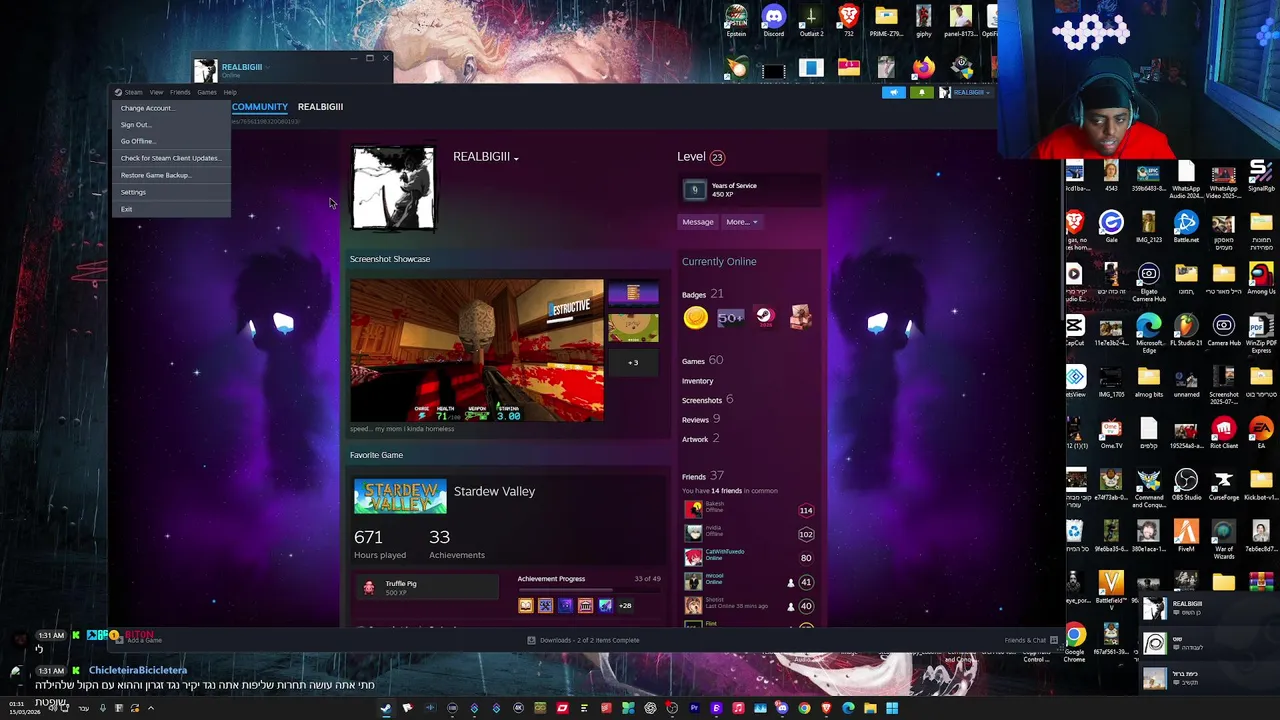The height and width of the screenshot is (720, 1280).
Task: Open the CurseForge desktop shortcut
Action: click(x=1224, y=486)
